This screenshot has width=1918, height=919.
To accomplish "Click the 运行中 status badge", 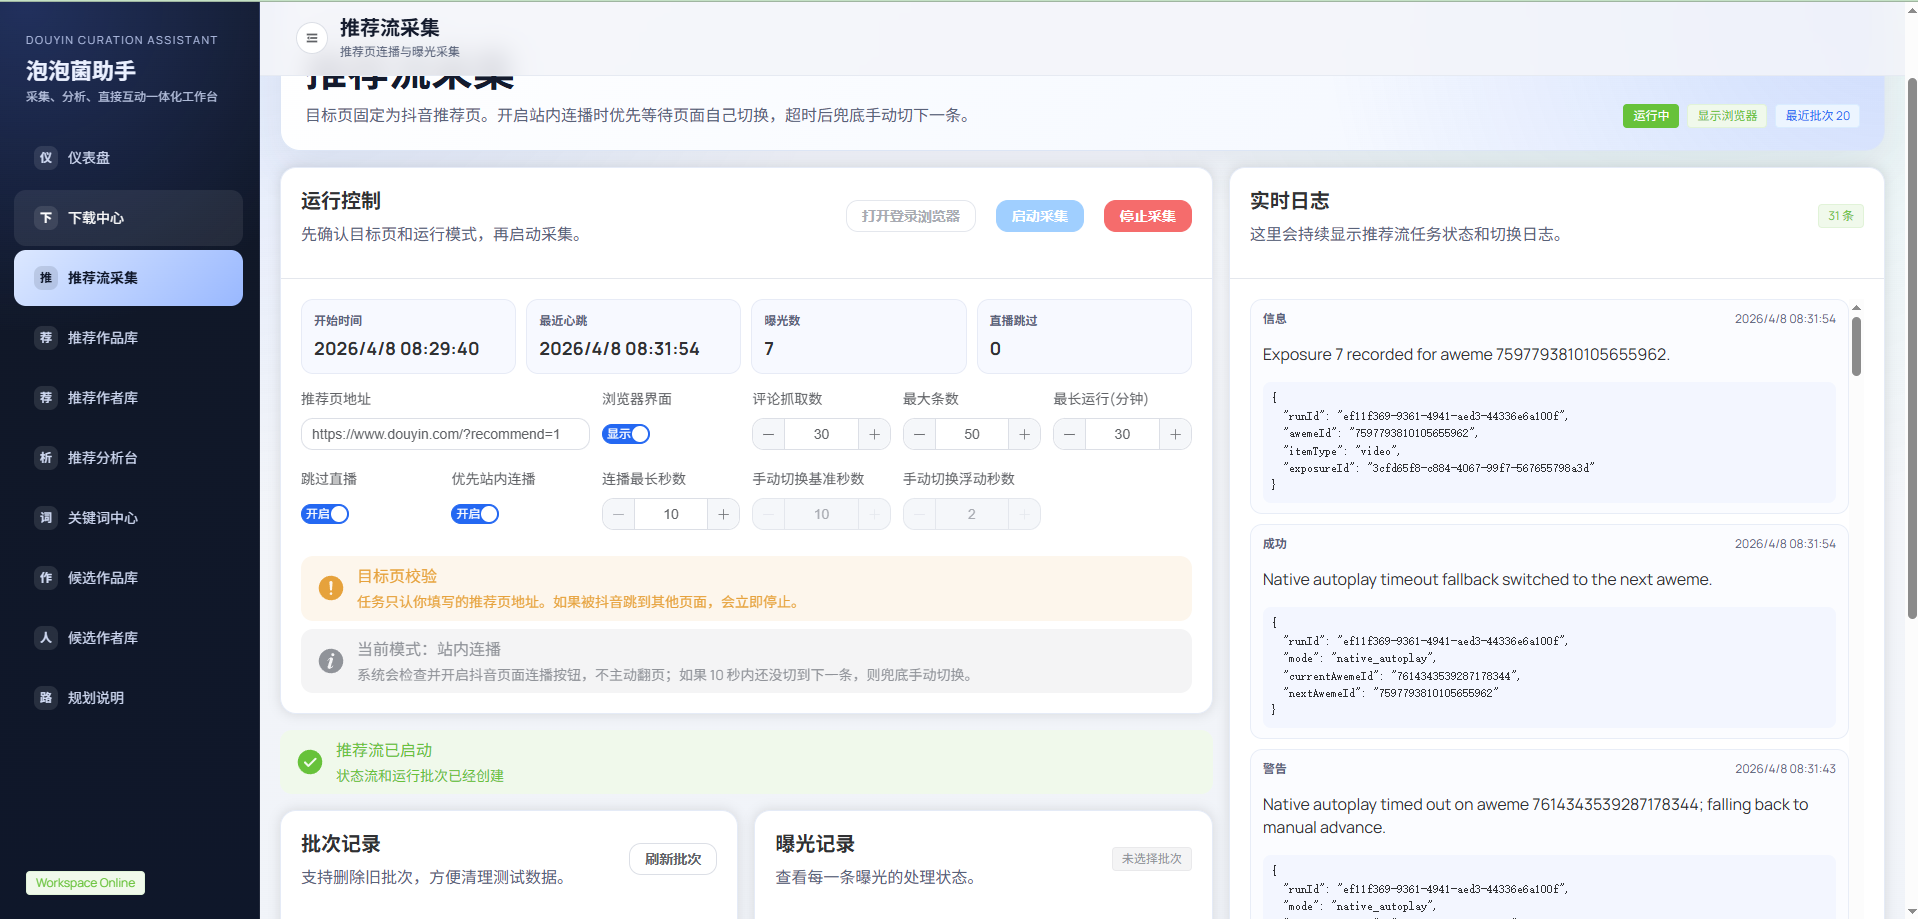I will [x=1651, y=116].
